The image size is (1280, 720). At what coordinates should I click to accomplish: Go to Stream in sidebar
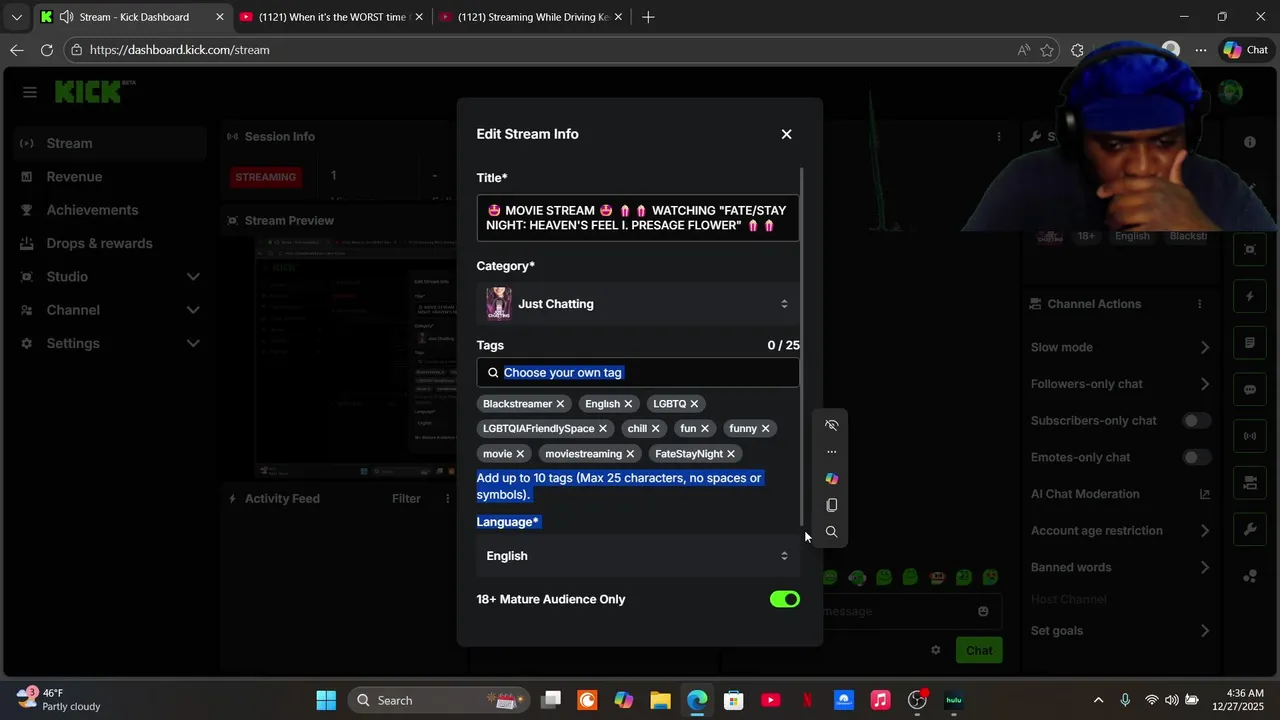(x=110, y=143)
